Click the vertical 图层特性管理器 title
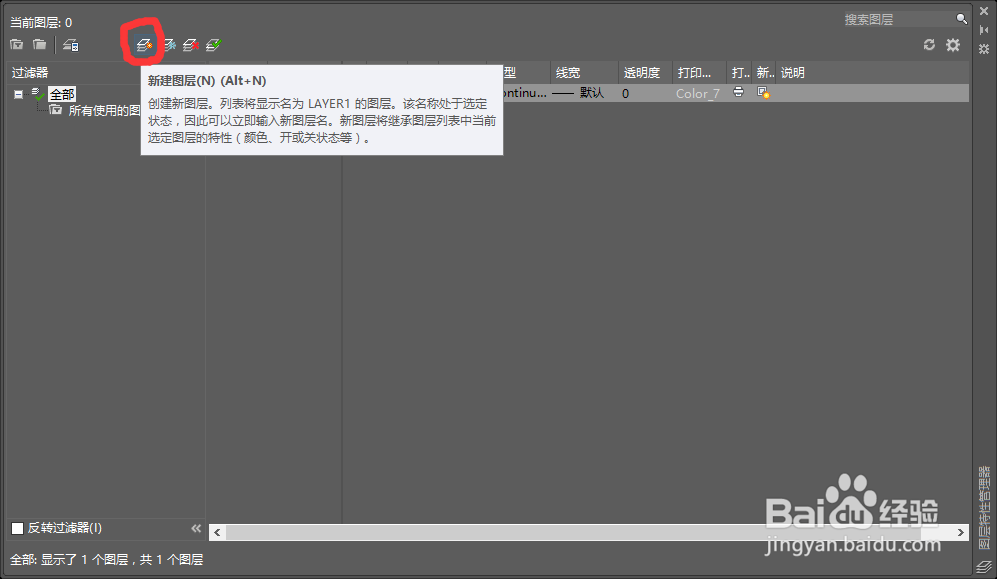The image size is (997, 579). coord(984,508)
